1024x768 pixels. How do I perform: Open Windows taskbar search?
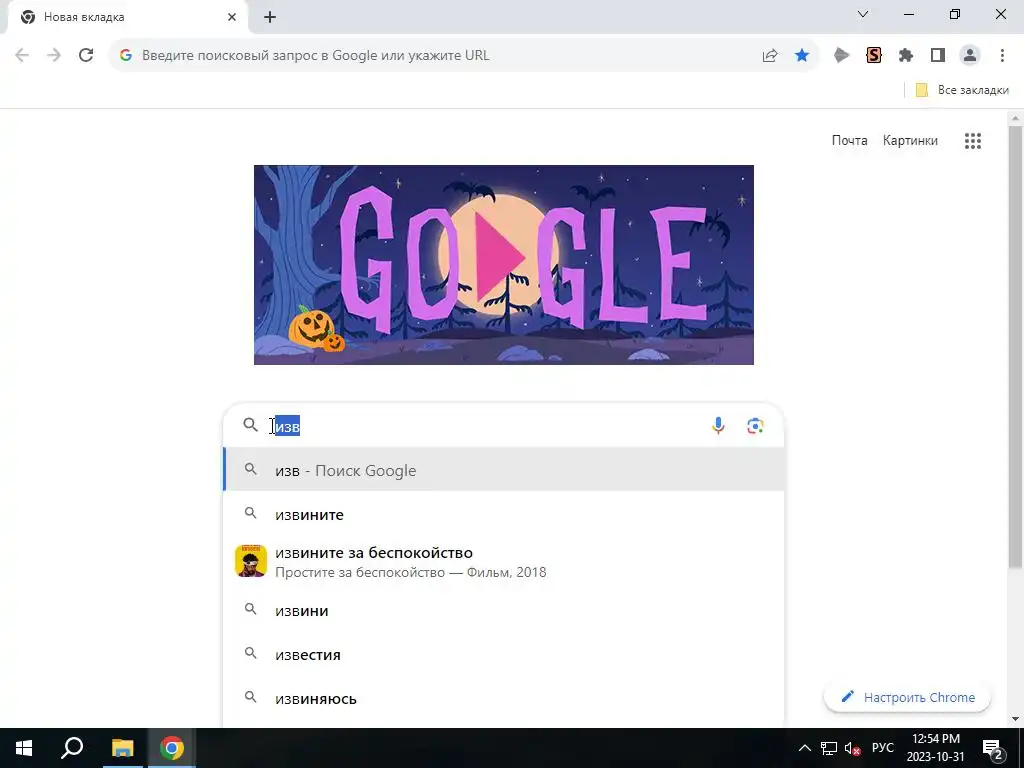coord(72,748)
